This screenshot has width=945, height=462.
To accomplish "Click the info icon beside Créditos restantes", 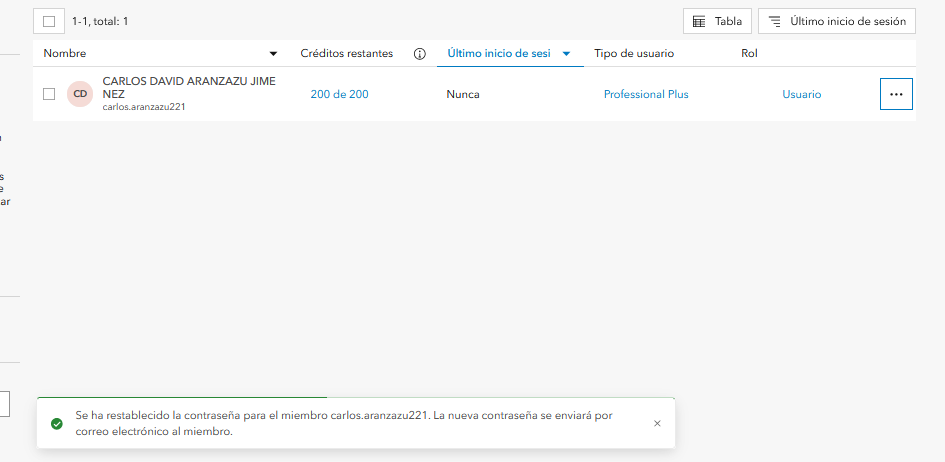I will pos(419,54).
